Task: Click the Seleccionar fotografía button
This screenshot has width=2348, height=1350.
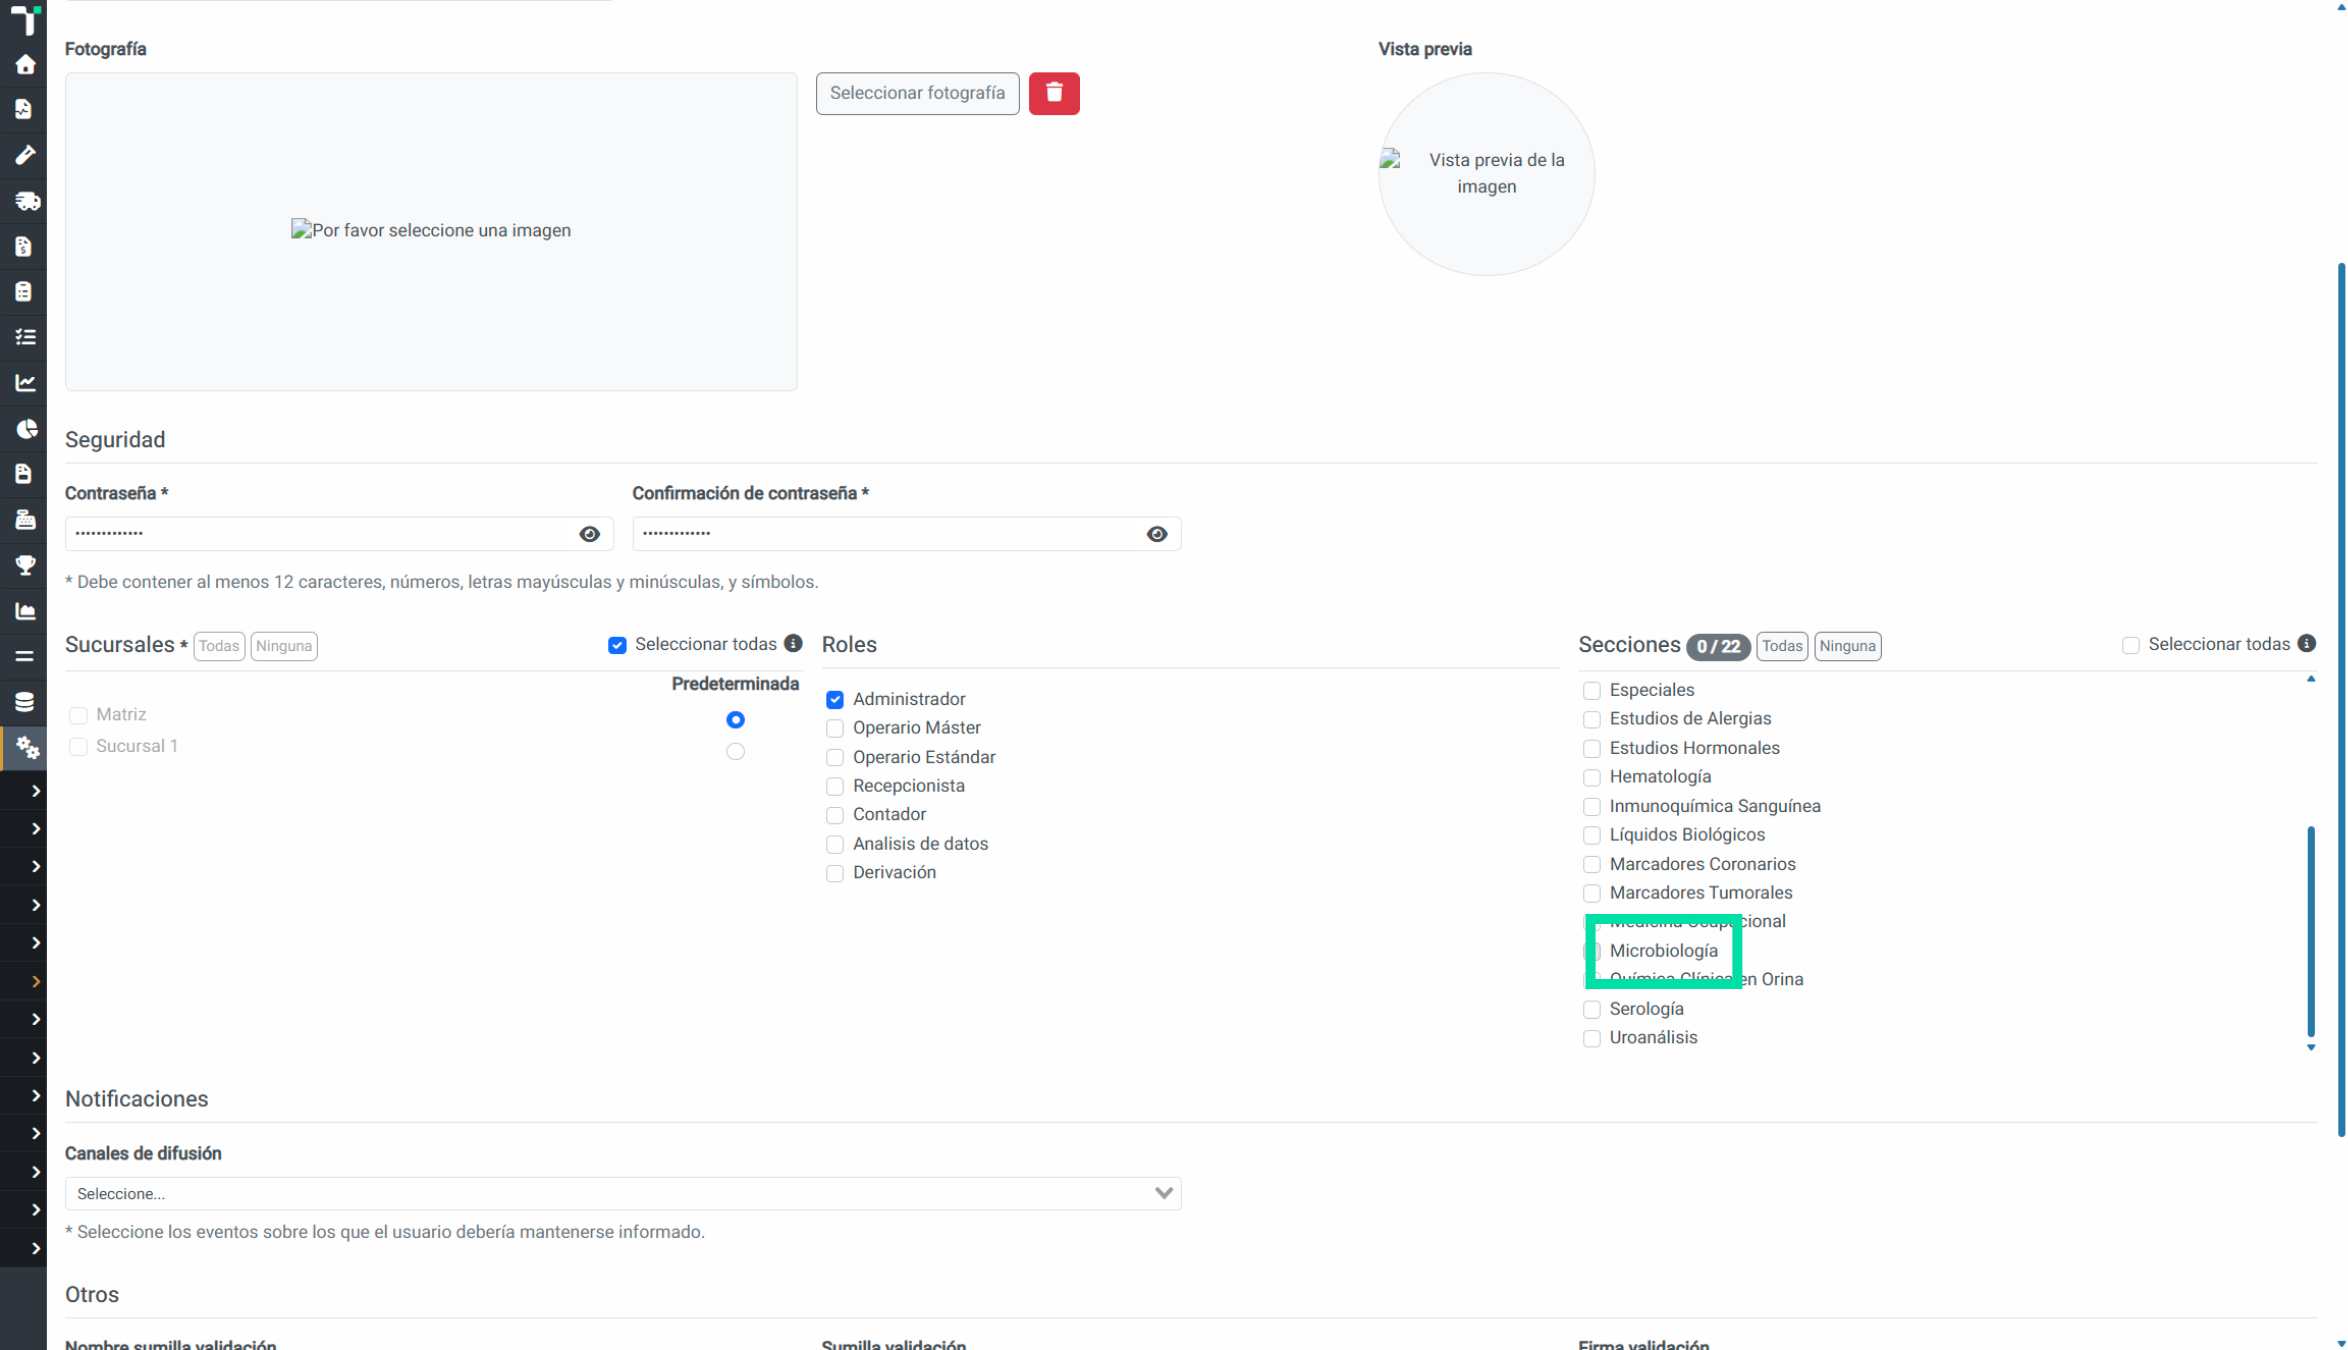Action: click(917, 93)
